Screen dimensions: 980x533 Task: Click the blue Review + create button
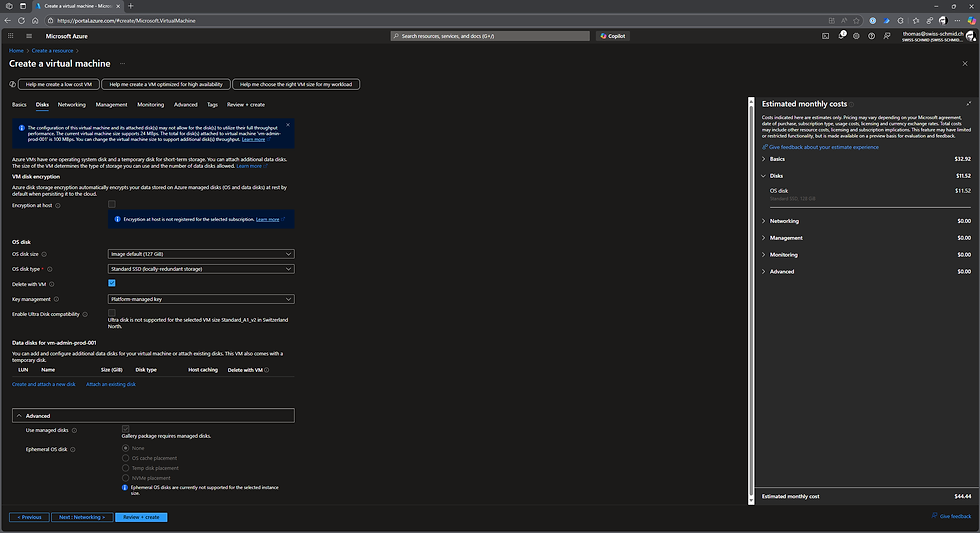tap(141, 517)
